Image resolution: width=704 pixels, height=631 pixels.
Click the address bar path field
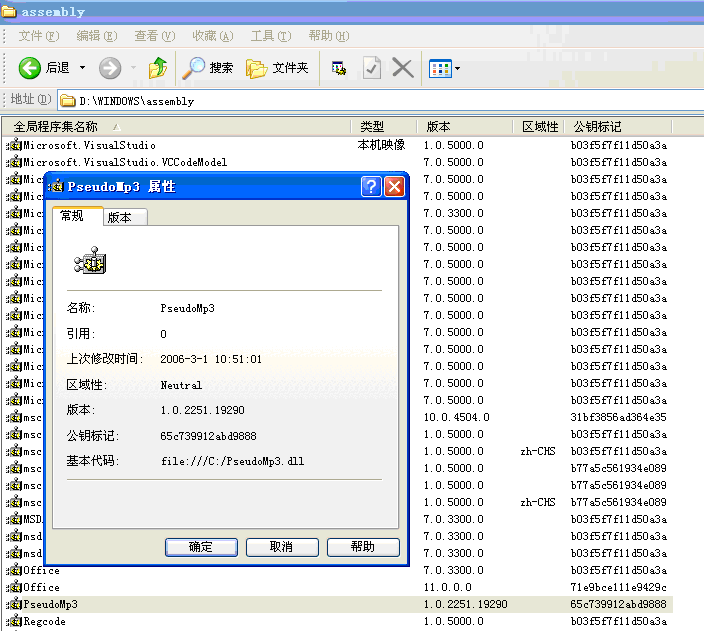point(380,100)
